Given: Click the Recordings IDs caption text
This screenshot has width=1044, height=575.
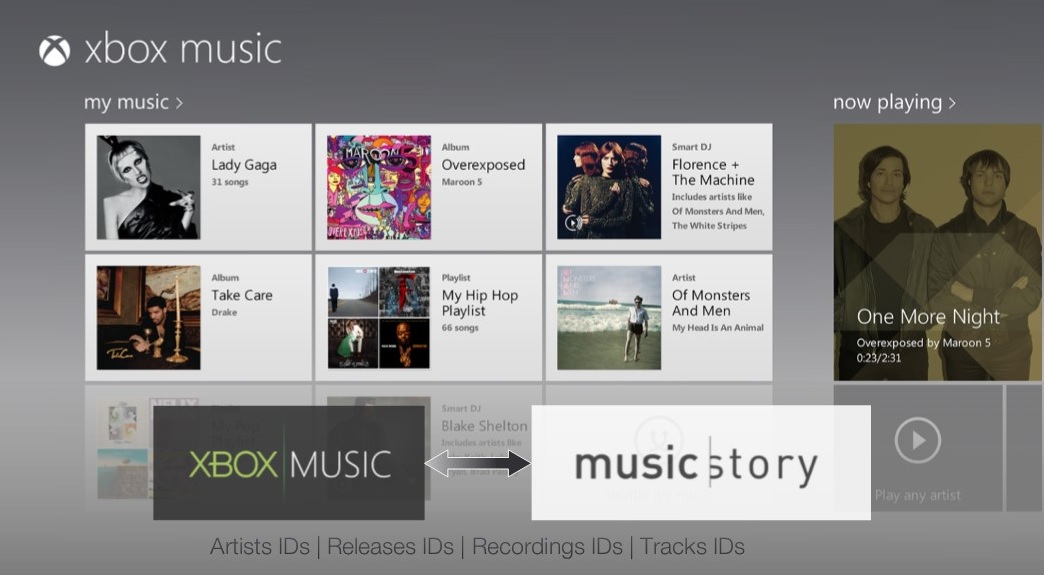Looking at the screenshot, I should [547, 547].
